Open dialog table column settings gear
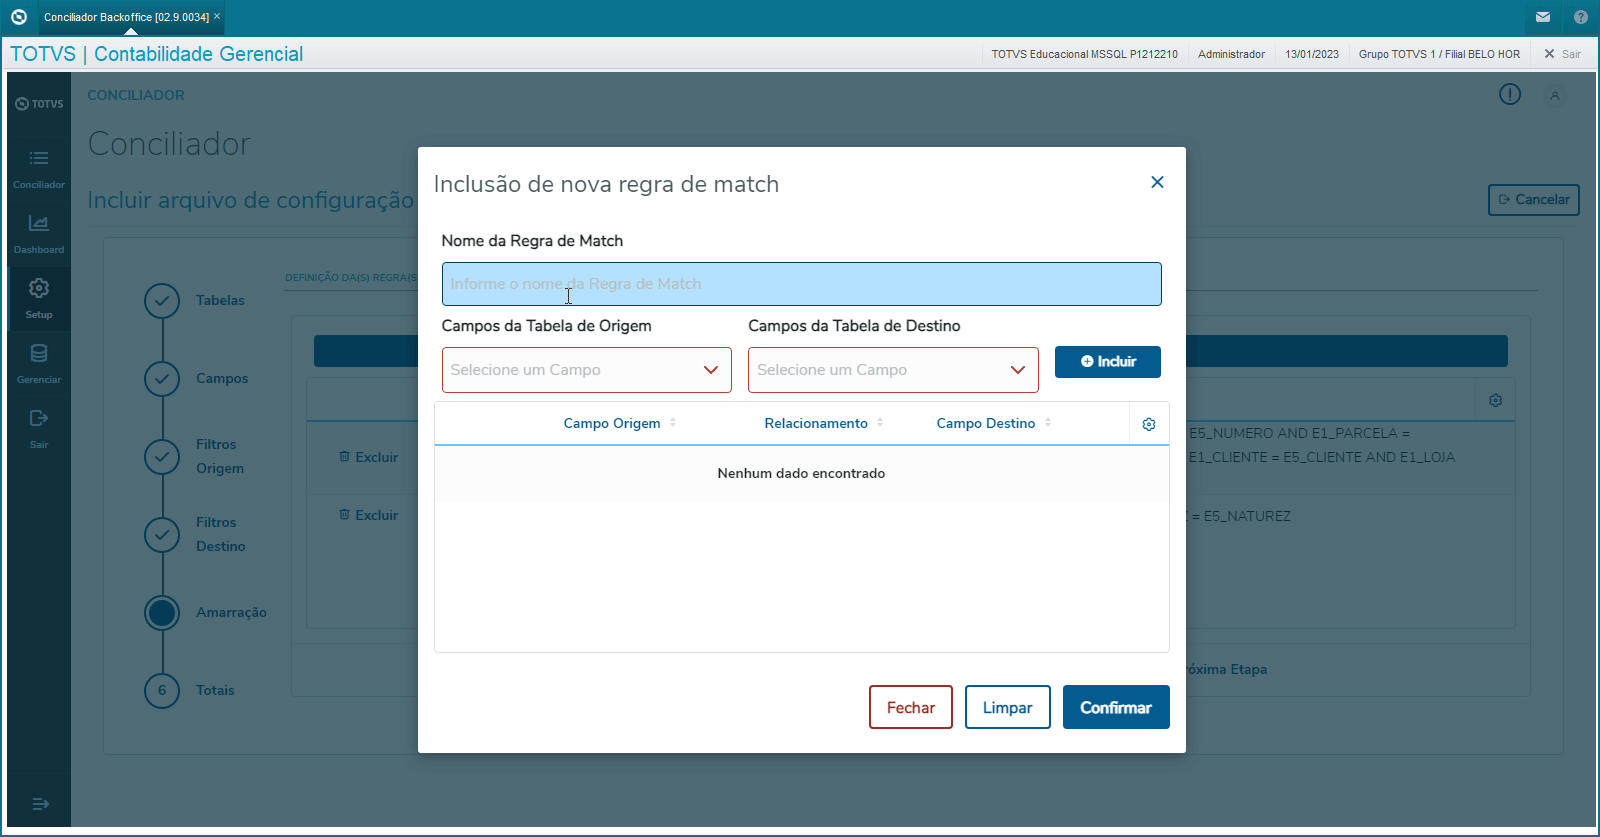 point(1149,424)
